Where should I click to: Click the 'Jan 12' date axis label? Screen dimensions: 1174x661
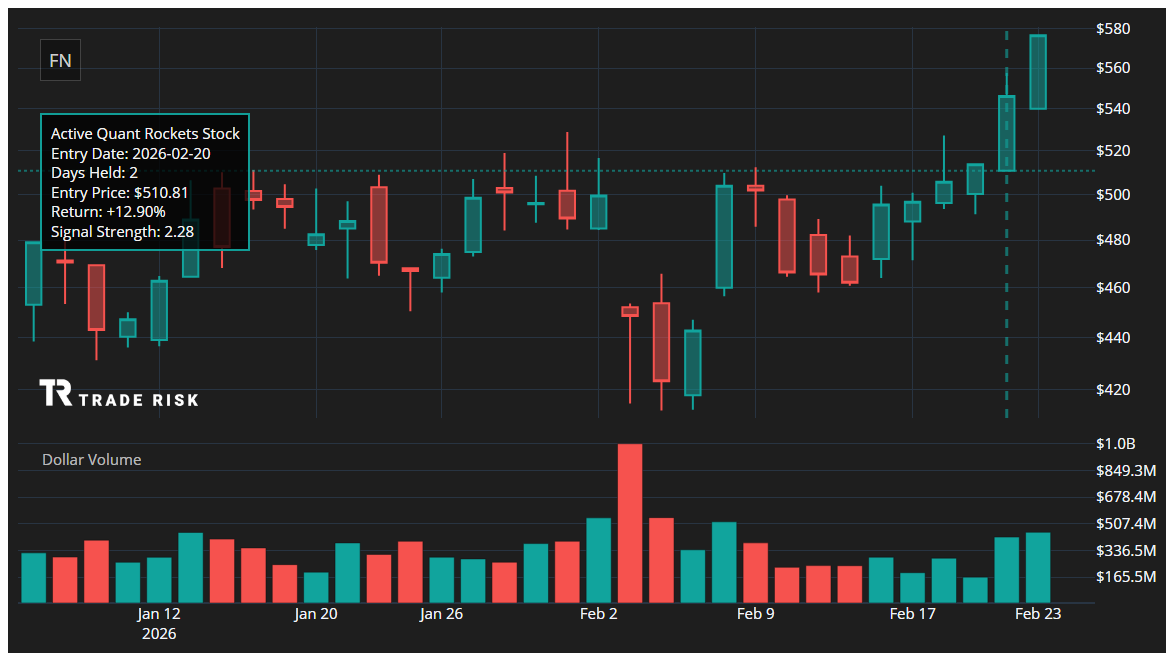[159, 614]
